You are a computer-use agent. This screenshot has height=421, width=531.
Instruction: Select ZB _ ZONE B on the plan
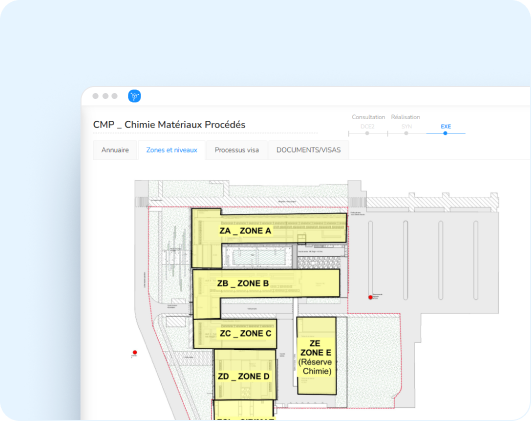tap(243, 283)
